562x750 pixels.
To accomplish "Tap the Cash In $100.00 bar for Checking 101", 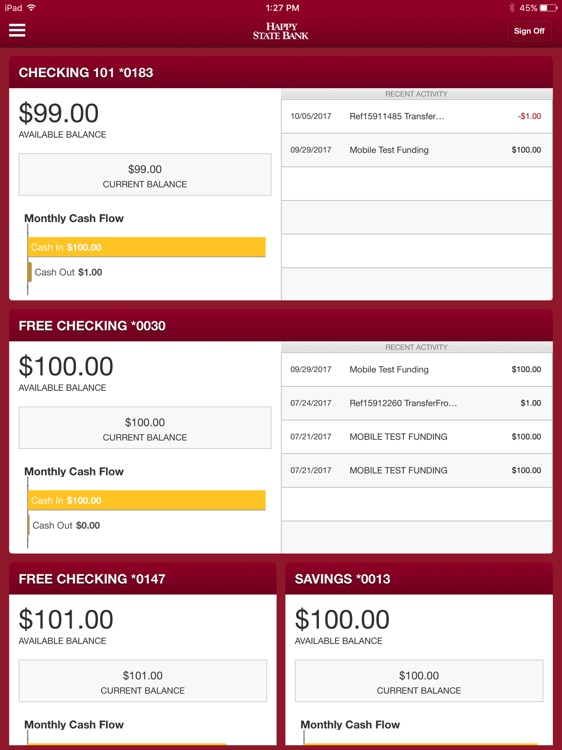I will 146,247.
